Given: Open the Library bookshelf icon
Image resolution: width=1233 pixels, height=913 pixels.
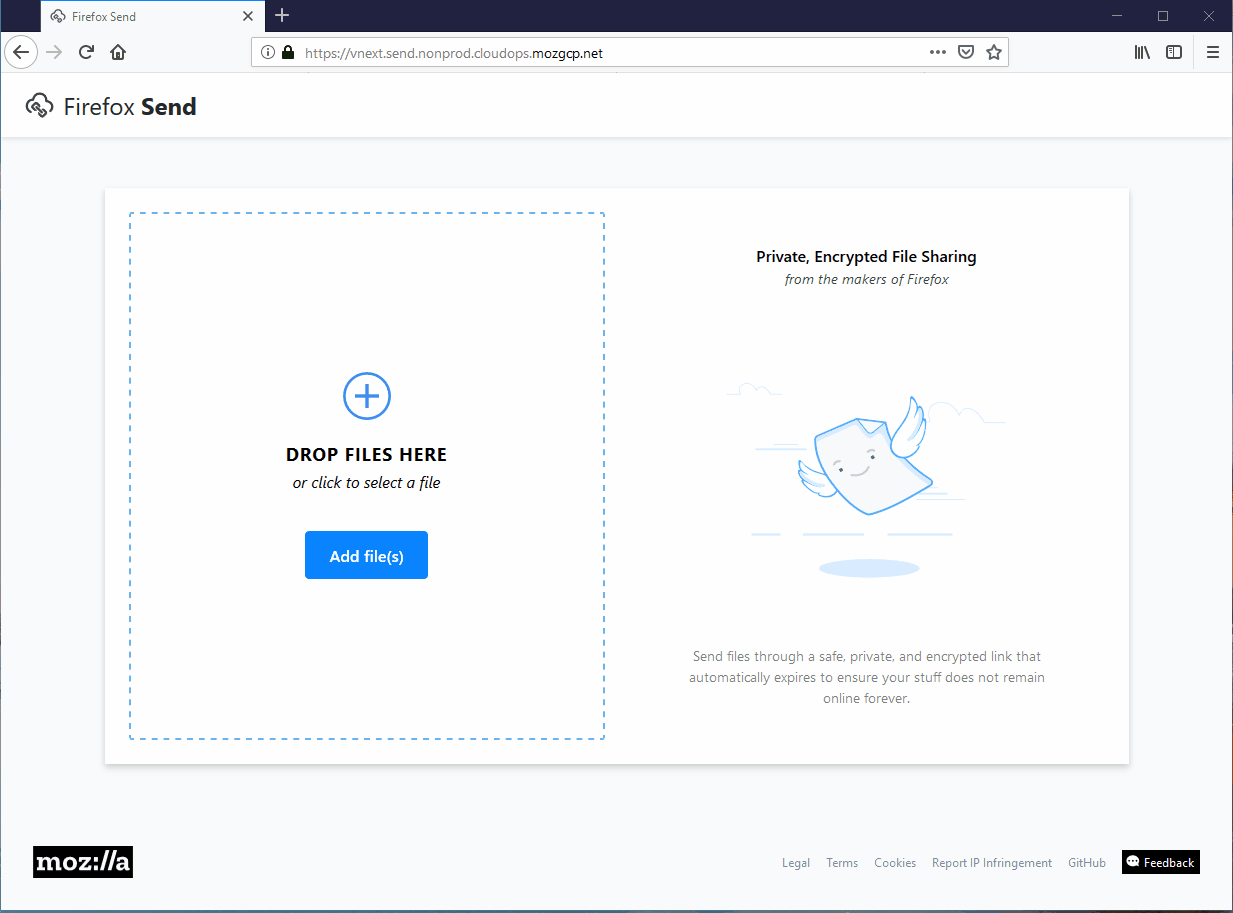Looking at the screenshot, I should coord(1142,53).
